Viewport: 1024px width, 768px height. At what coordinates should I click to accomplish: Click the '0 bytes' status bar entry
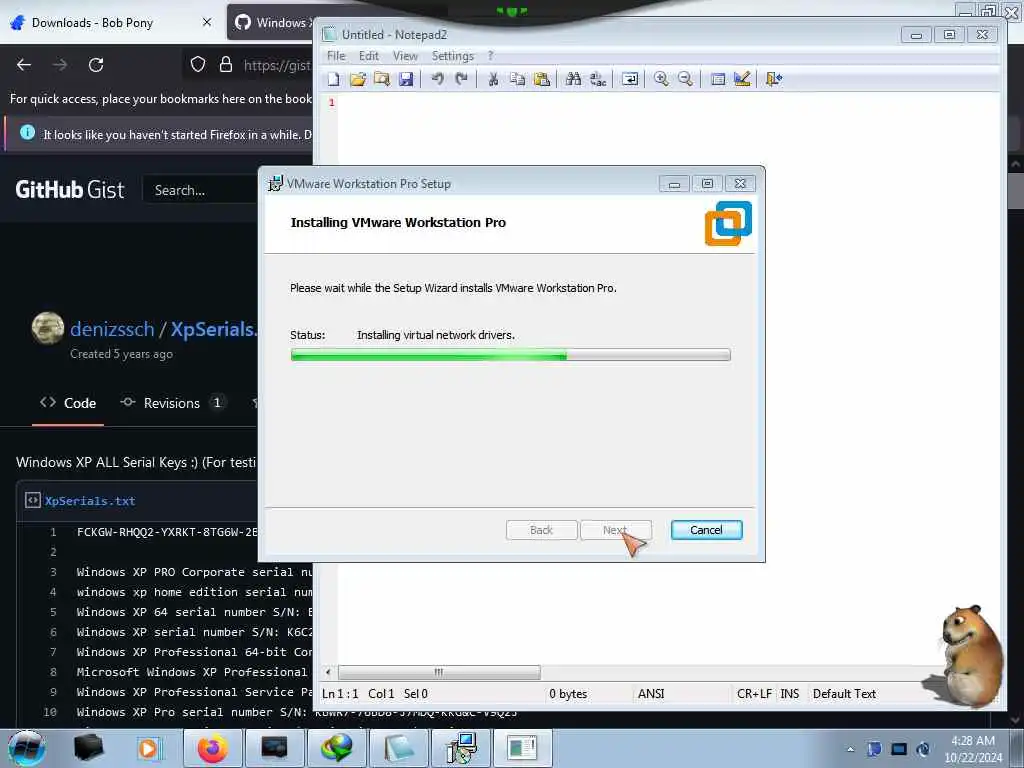click(568, 694)
